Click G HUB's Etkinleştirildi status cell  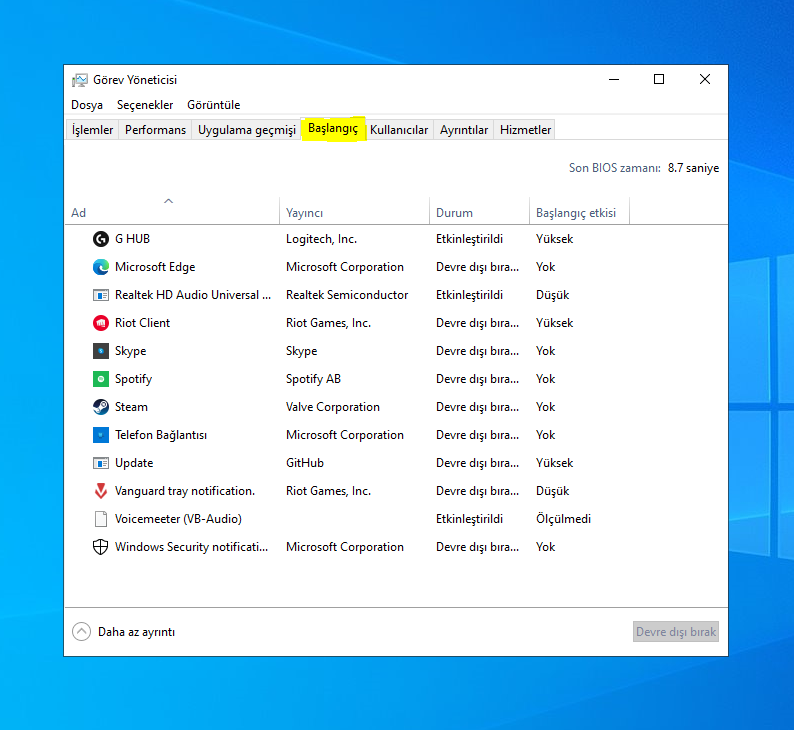point(469,238)
